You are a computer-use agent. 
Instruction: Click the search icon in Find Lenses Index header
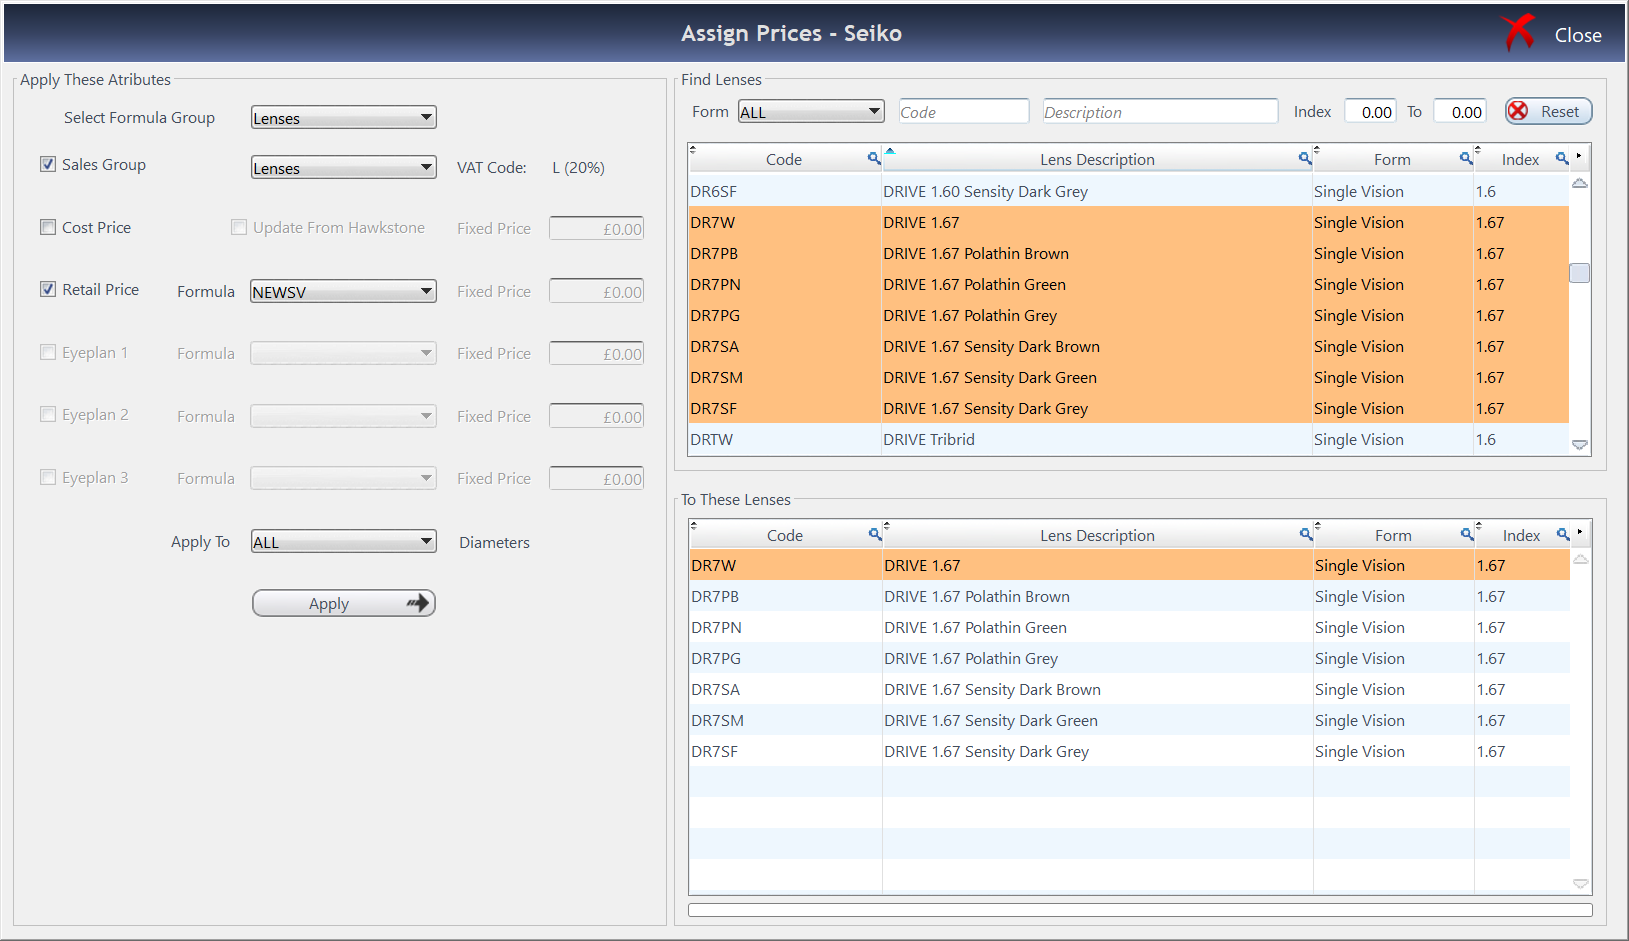1562,158
